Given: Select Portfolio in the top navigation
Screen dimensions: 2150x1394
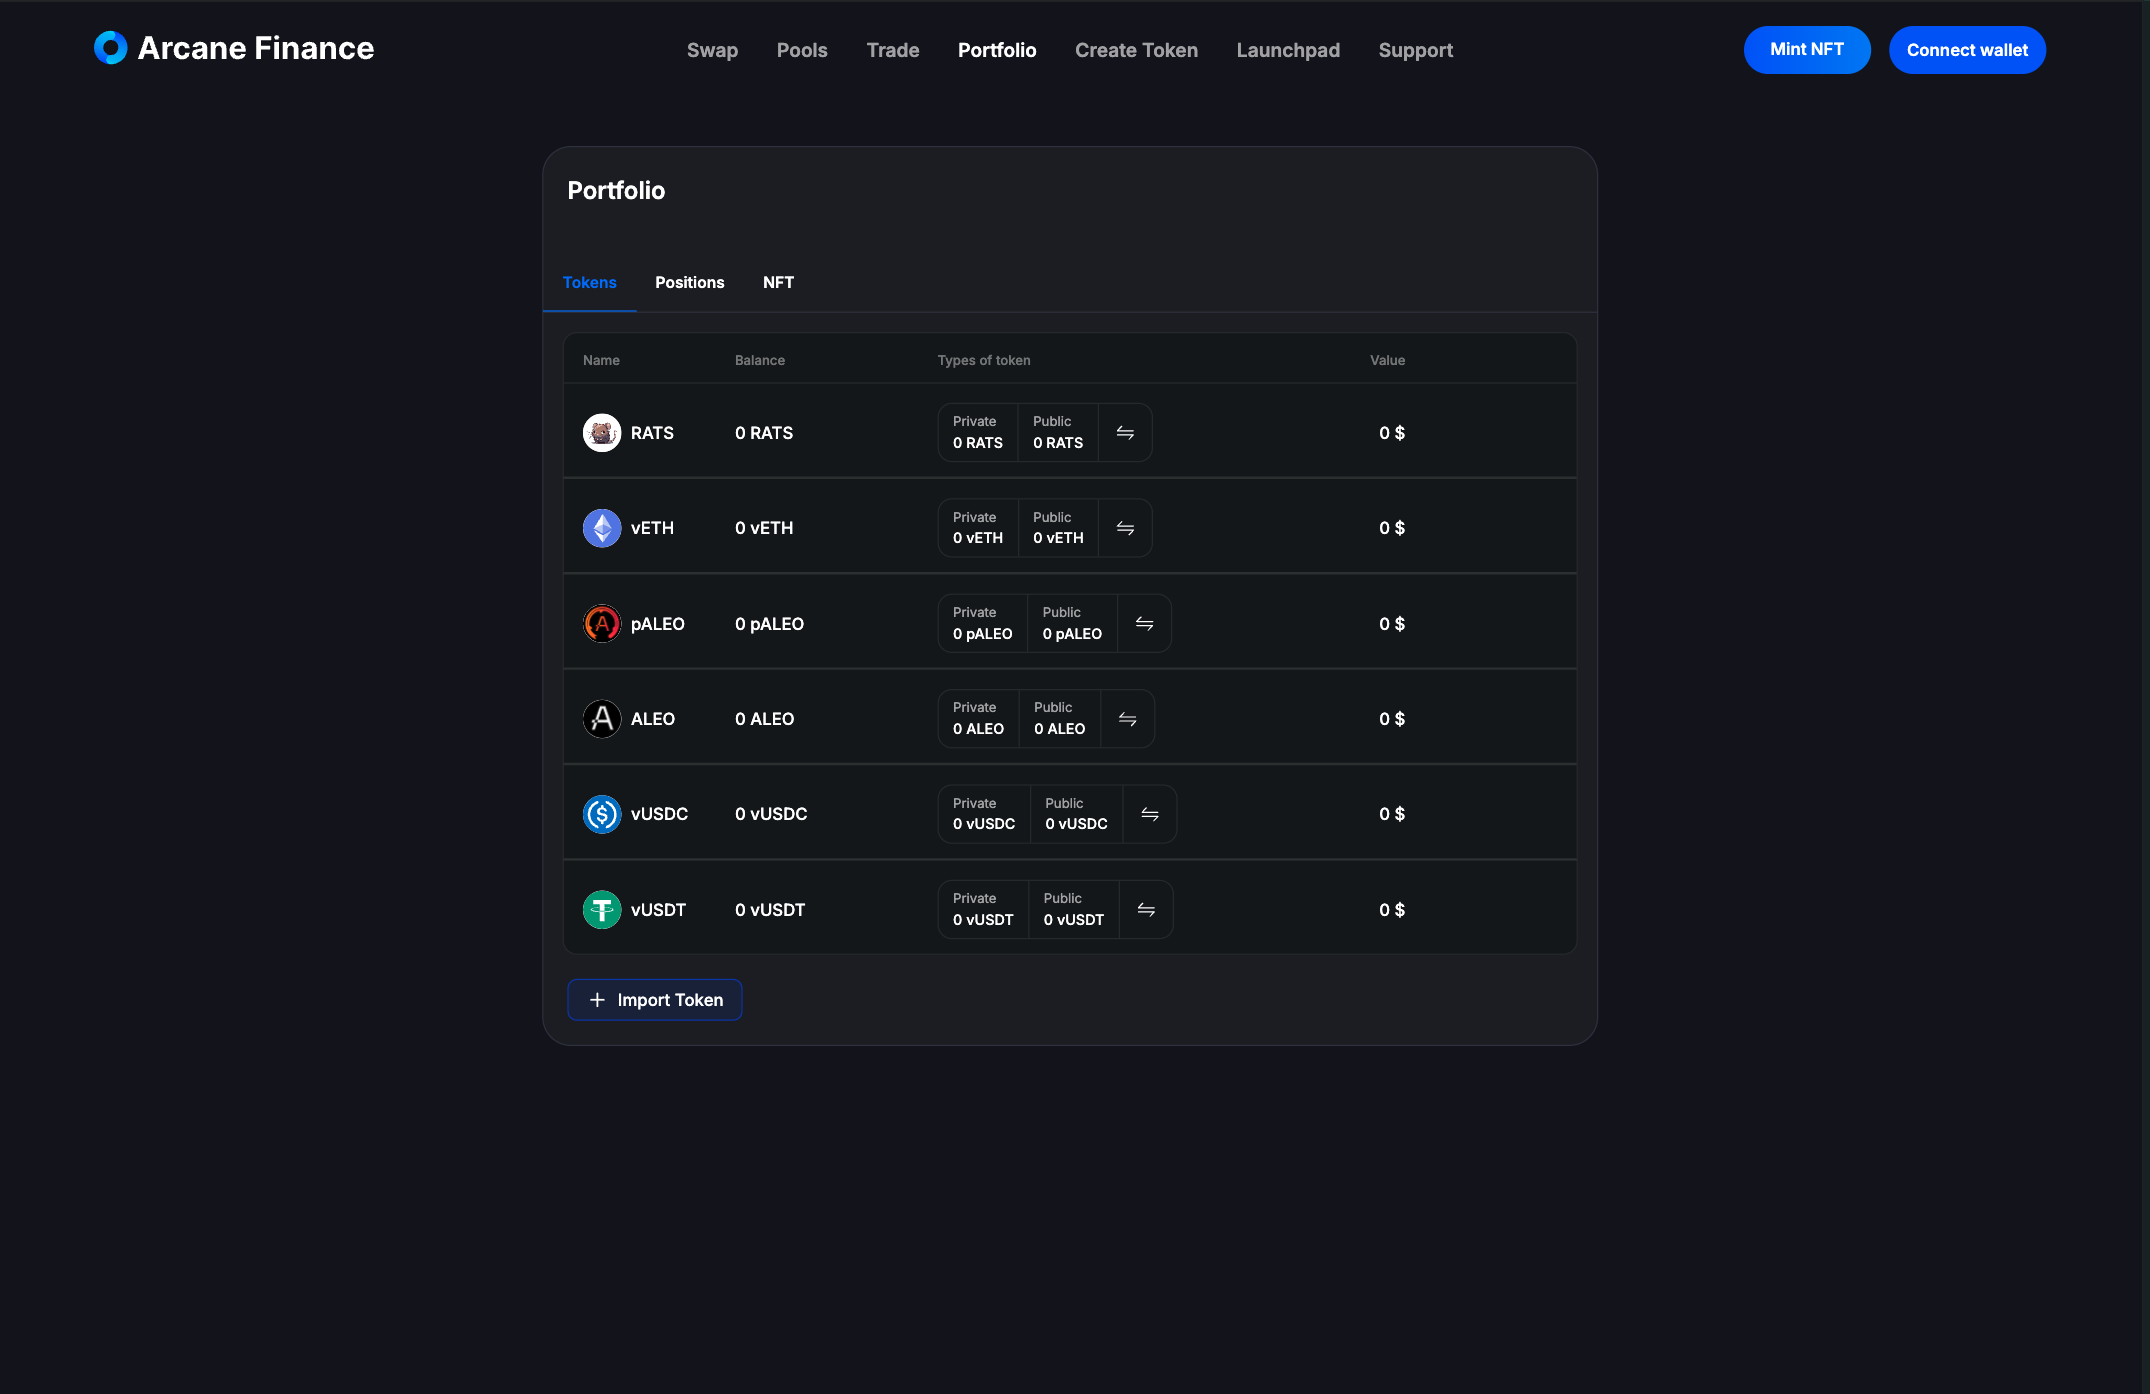Looking at the screenshot, I should 997,50.
